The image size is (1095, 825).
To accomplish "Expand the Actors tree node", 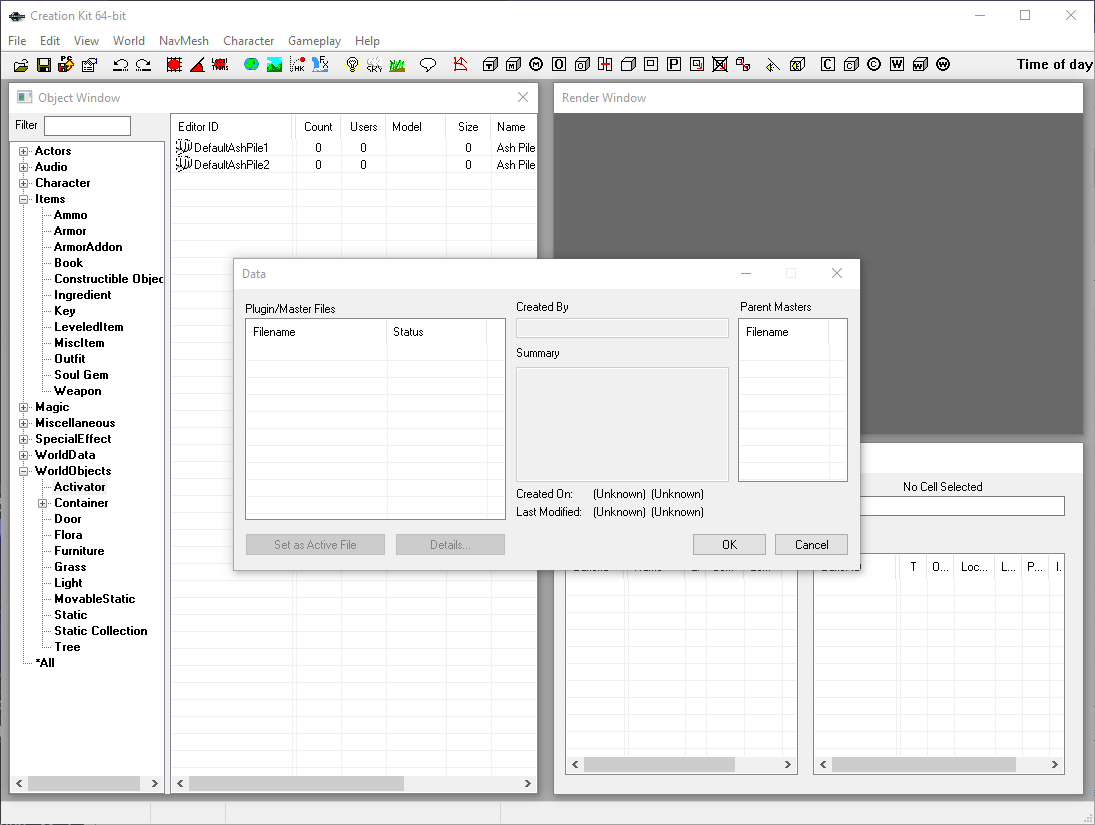I will coord(24,152).
